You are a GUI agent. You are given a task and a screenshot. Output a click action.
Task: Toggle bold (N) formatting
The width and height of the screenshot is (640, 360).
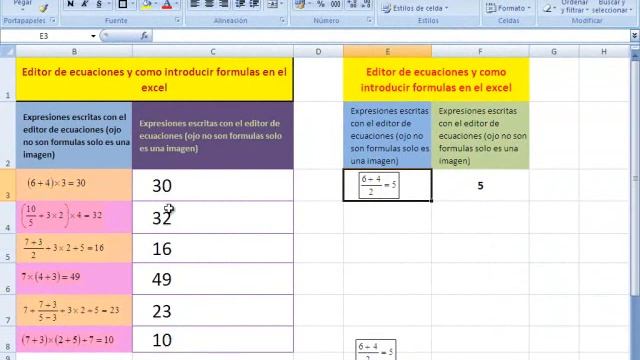pyautogui.click(x=70, y=4)
